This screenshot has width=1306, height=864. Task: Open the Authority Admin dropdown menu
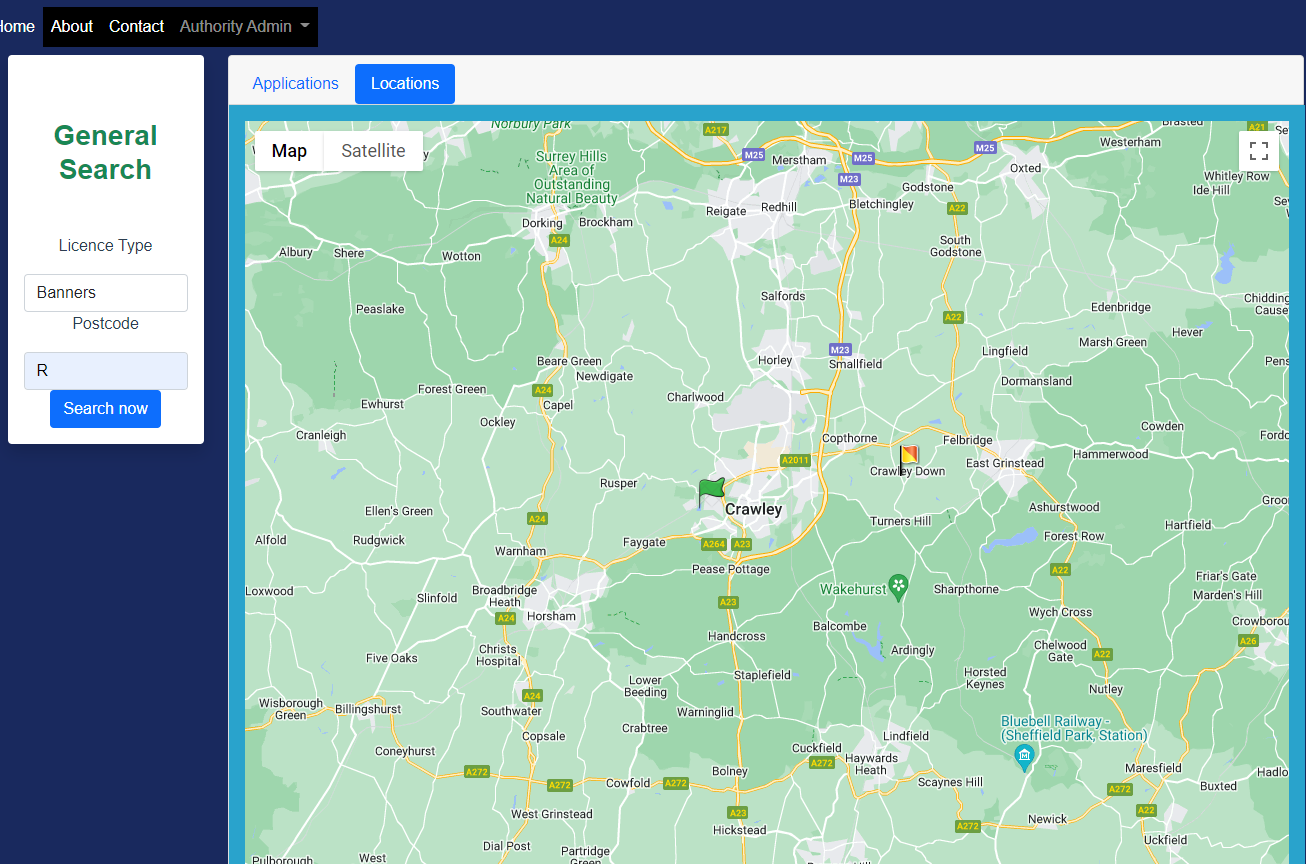click(244, 27)
